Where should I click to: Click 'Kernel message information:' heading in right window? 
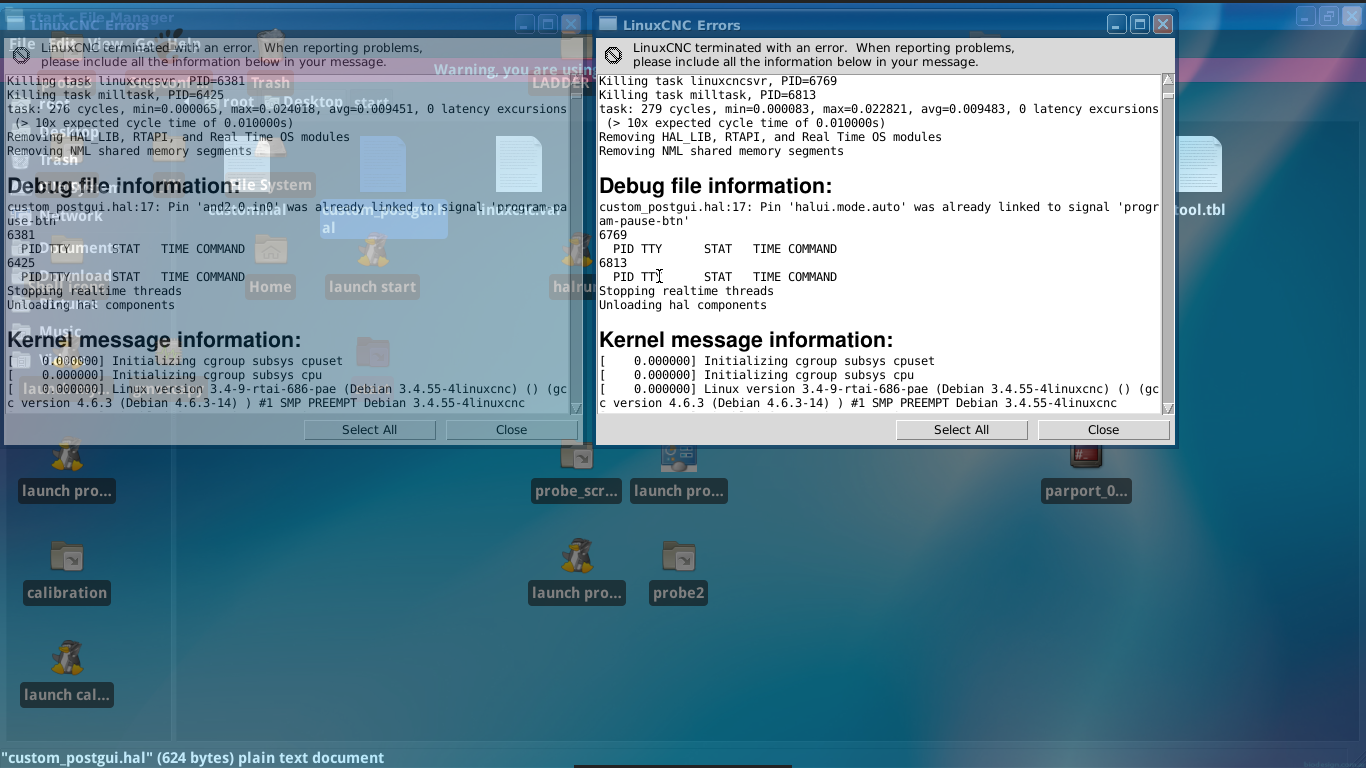(746, 340)
